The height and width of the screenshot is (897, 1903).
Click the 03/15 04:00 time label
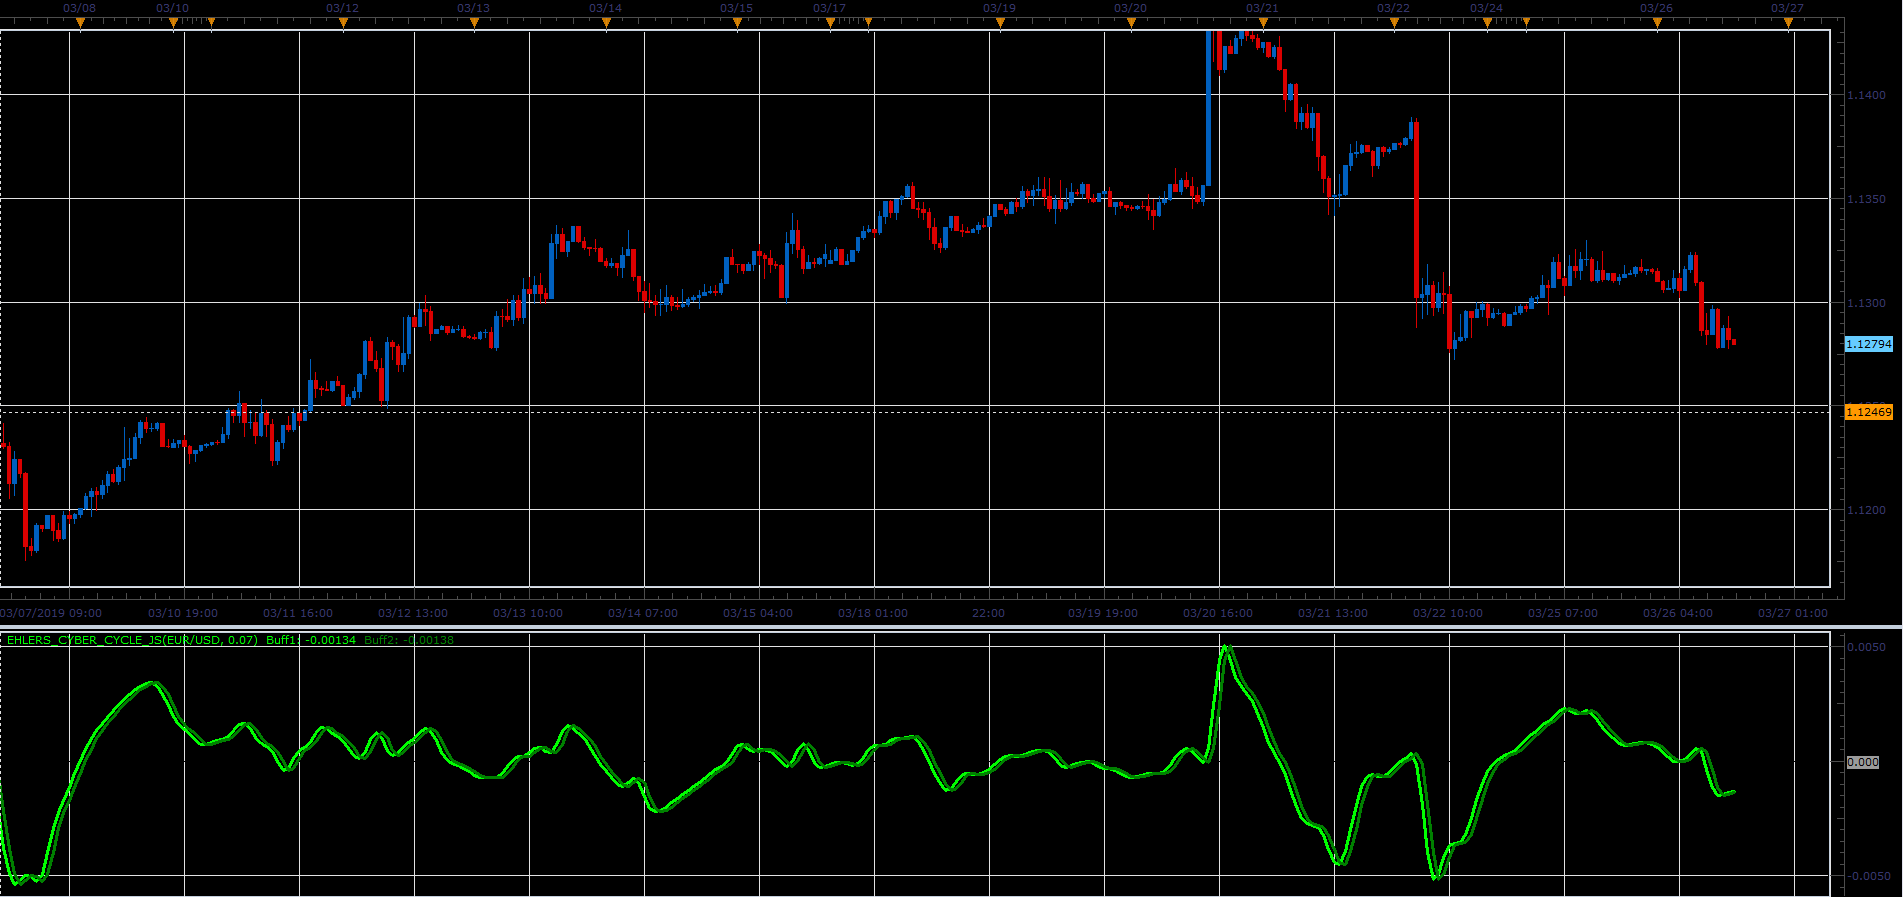[758, 613]
